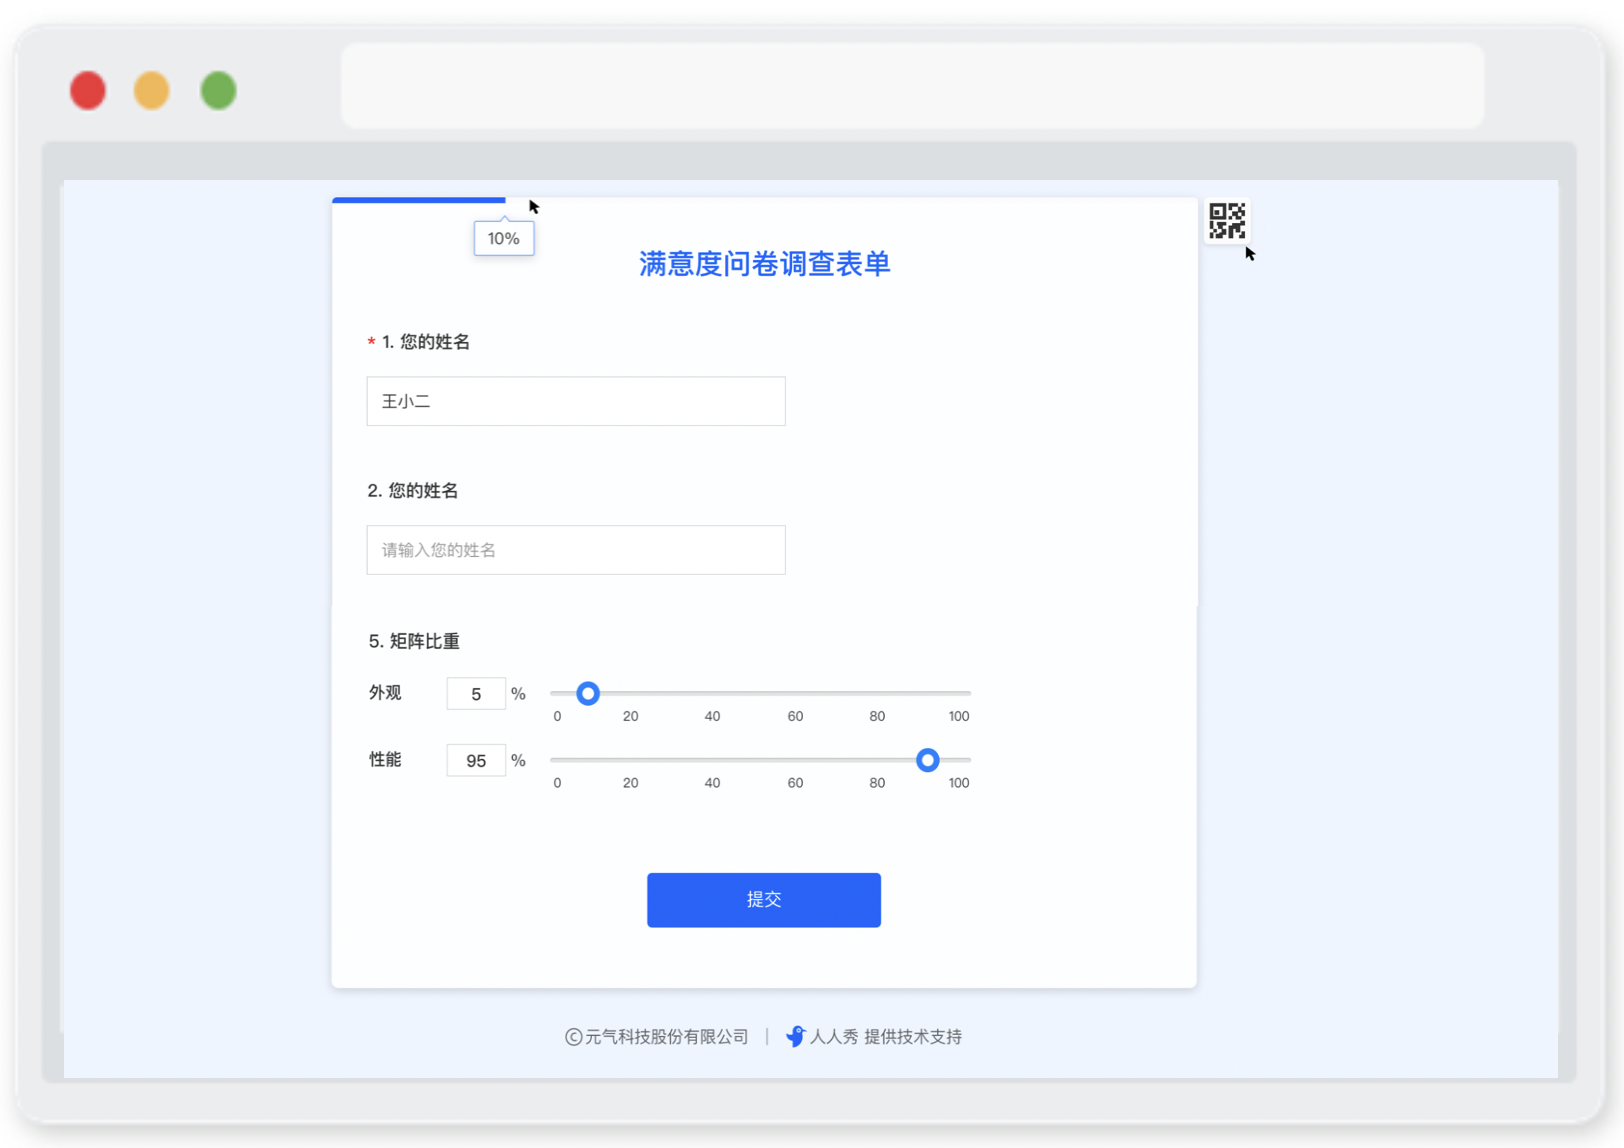The height and width of the screenshot is (1148, 1624).
Task: Click the yellow minimize window dot
Action: tap(152, 90)
